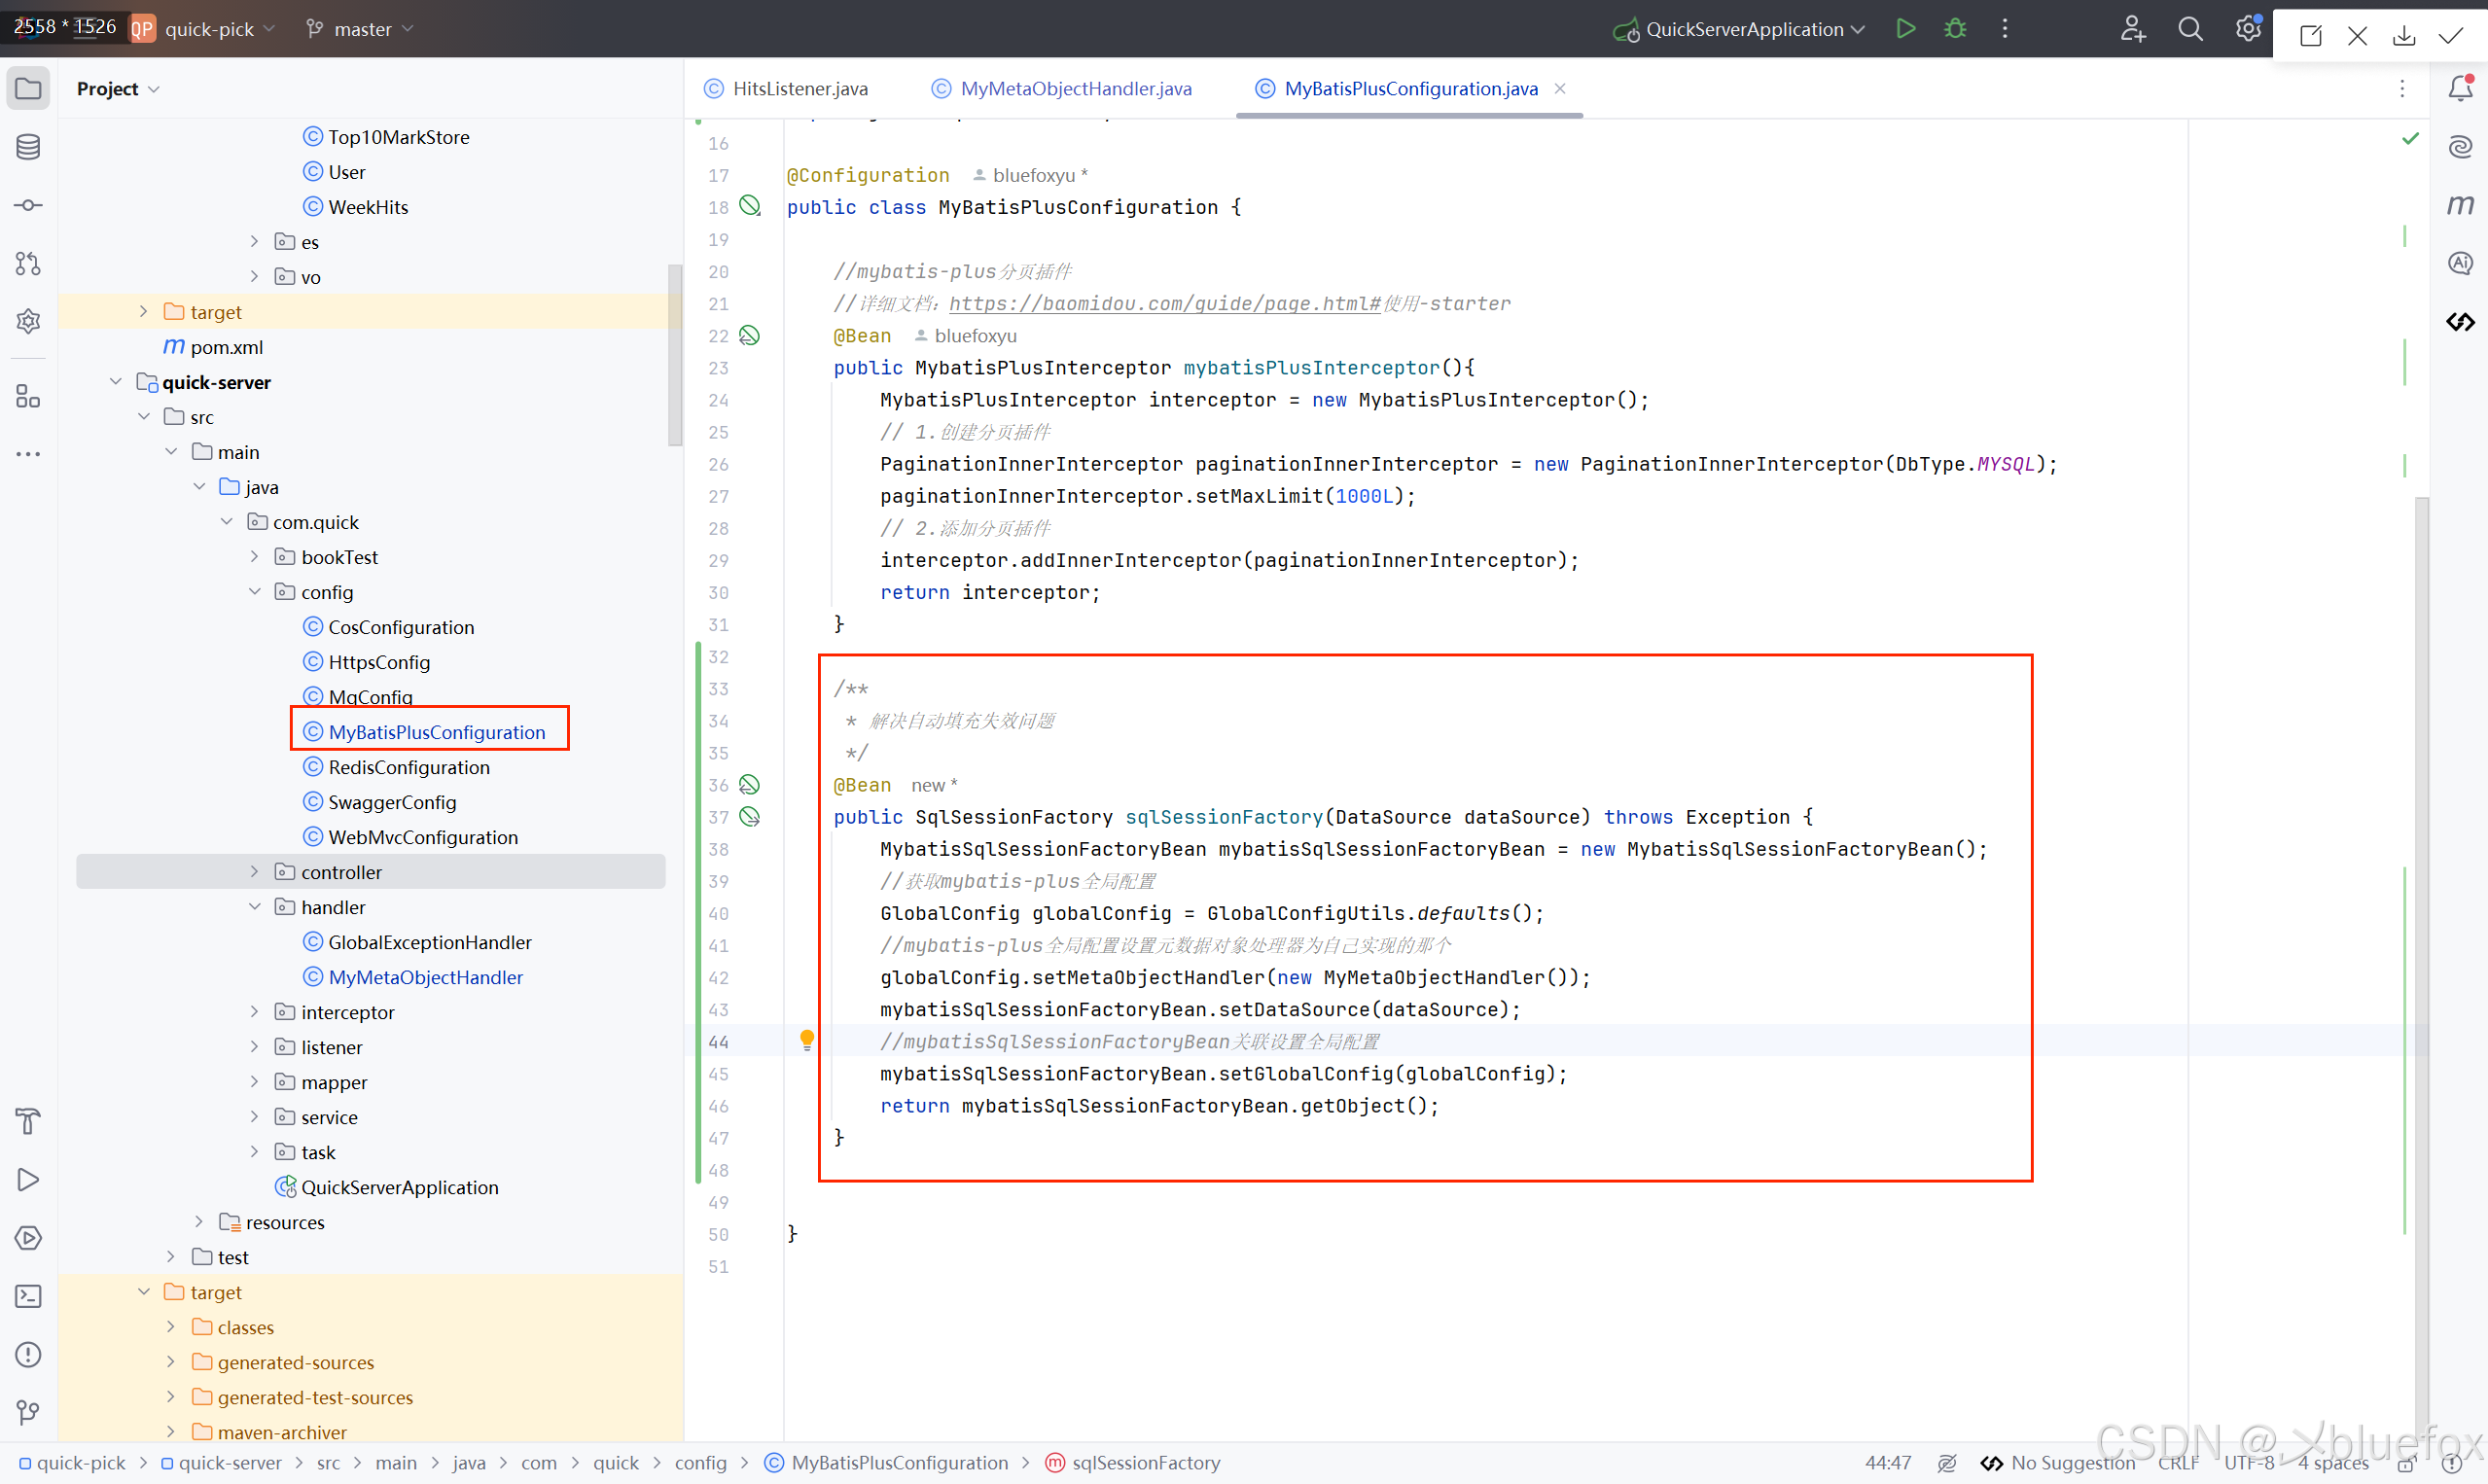Open the Database tool window icon
Viewport: 2488px width, 1484px height.
click(x=28, y=147)
